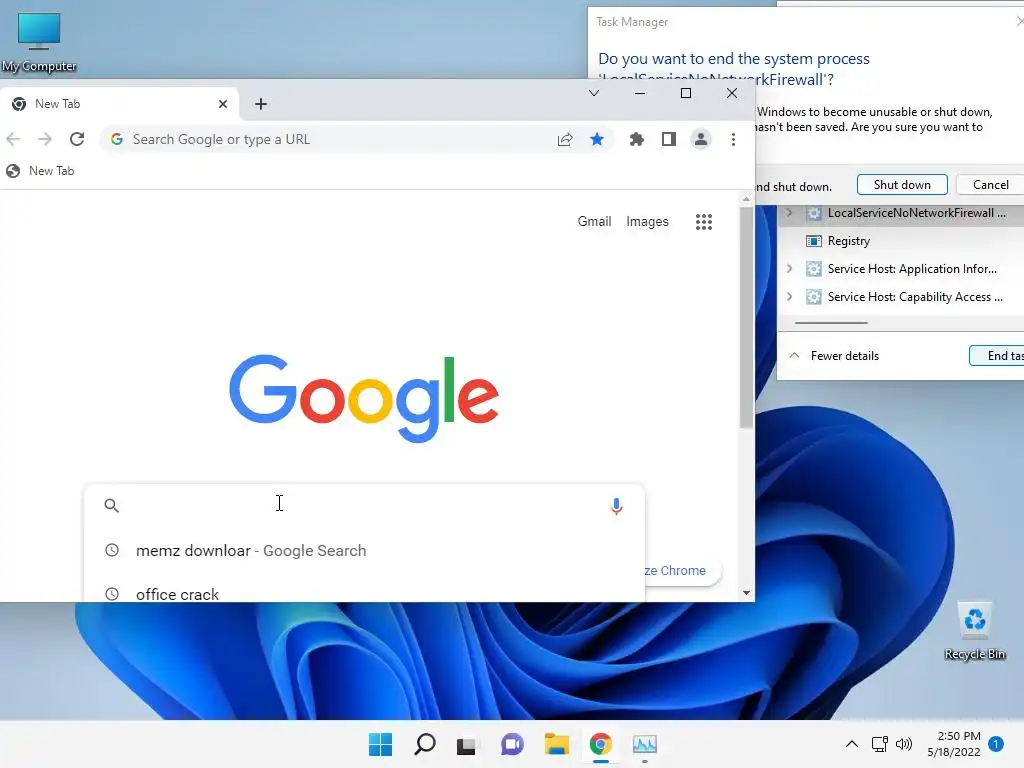This screenshot has height=768, width=1024.
Task: Click inside the Google search box
Action: pos(364,505)
